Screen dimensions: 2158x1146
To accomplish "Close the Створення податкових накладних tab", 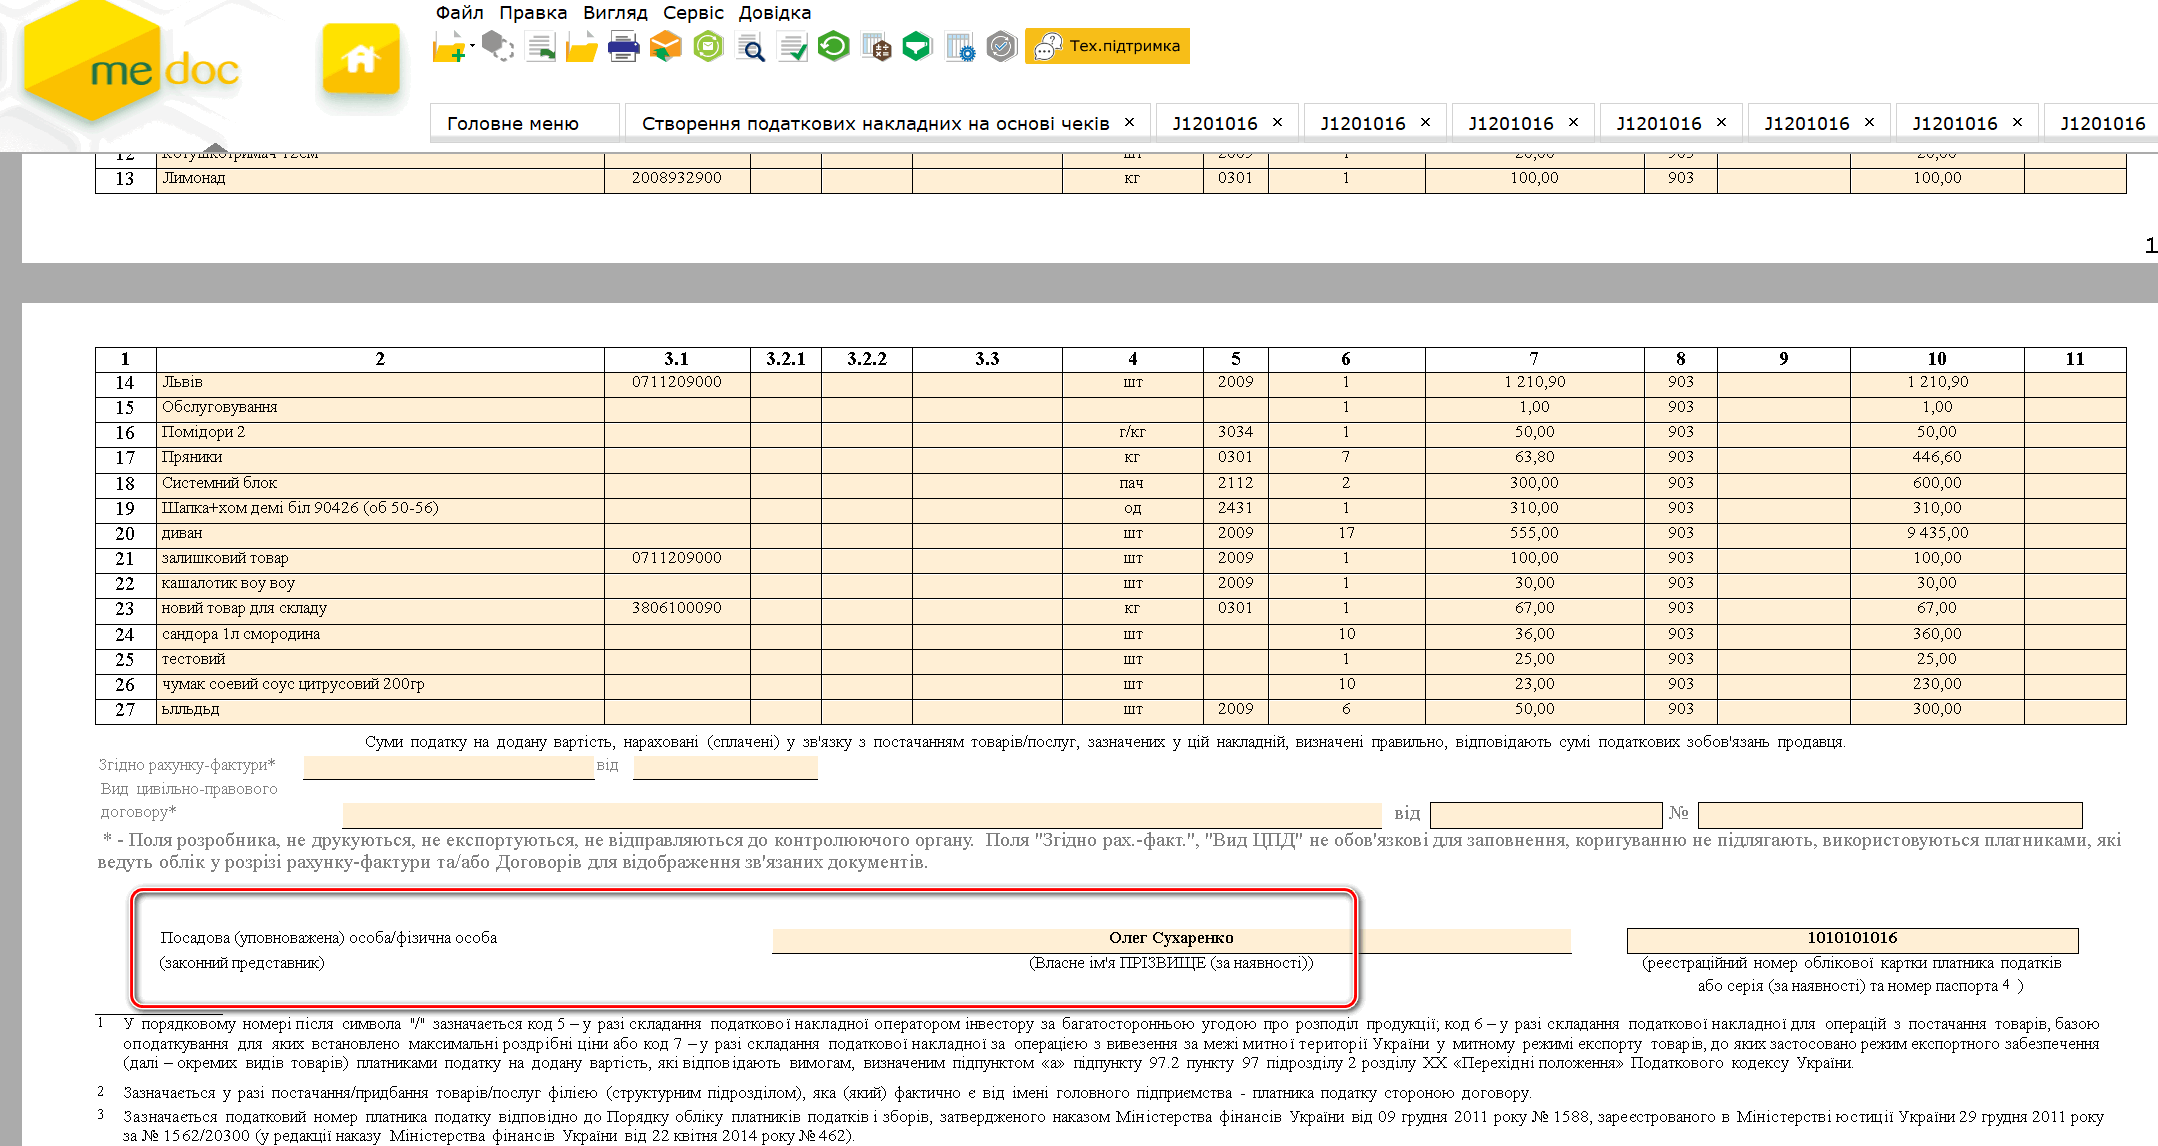I will click(1129, 122).
